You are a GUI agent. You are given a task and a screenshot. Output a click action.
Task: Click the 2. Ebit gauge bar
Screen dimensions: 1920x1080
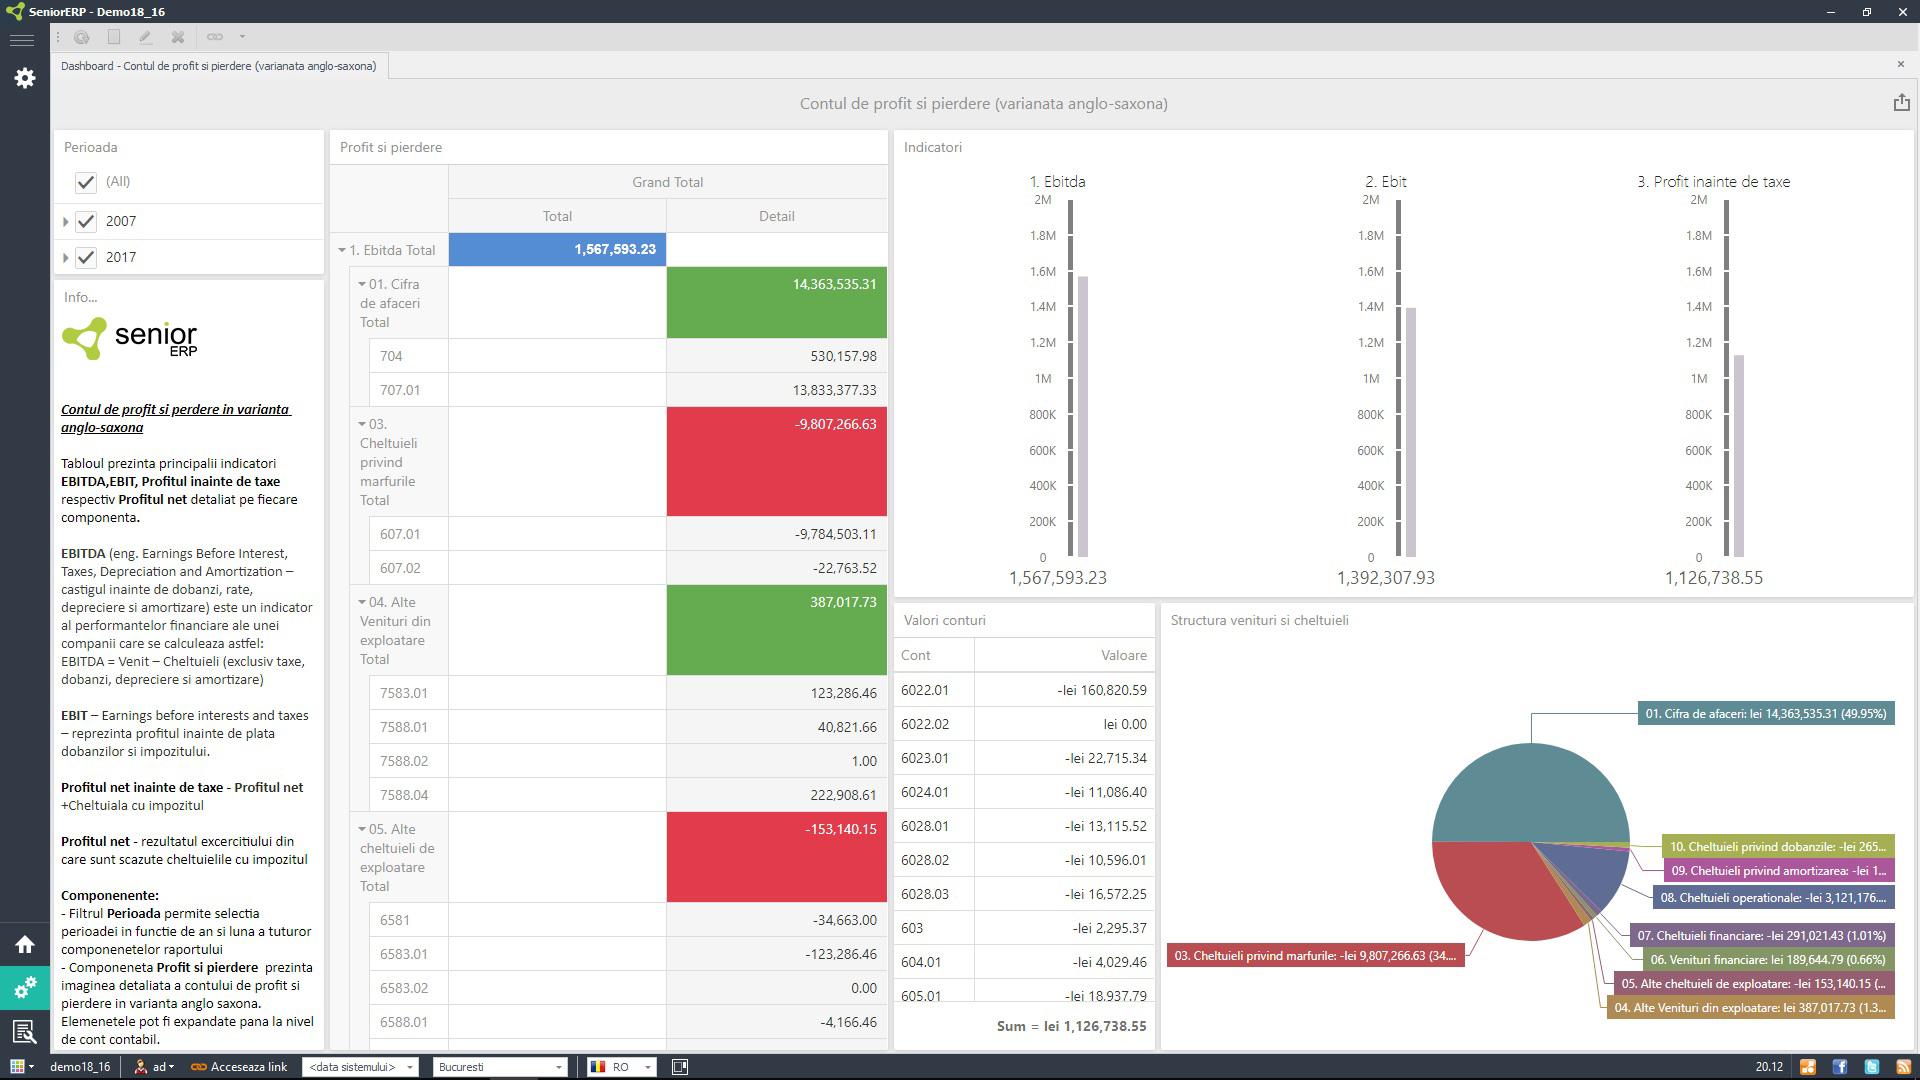[1411, 432]
